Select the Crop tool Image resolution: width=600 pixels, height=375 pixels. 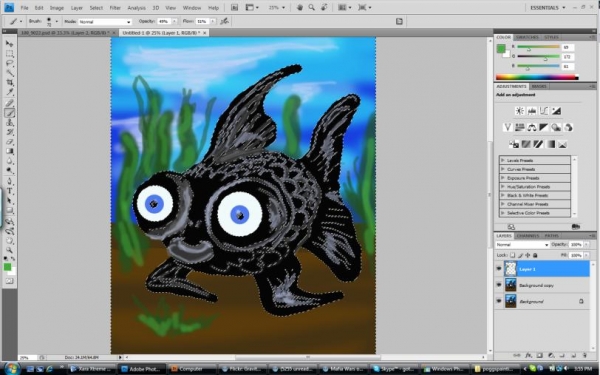(x=9, y=82)
